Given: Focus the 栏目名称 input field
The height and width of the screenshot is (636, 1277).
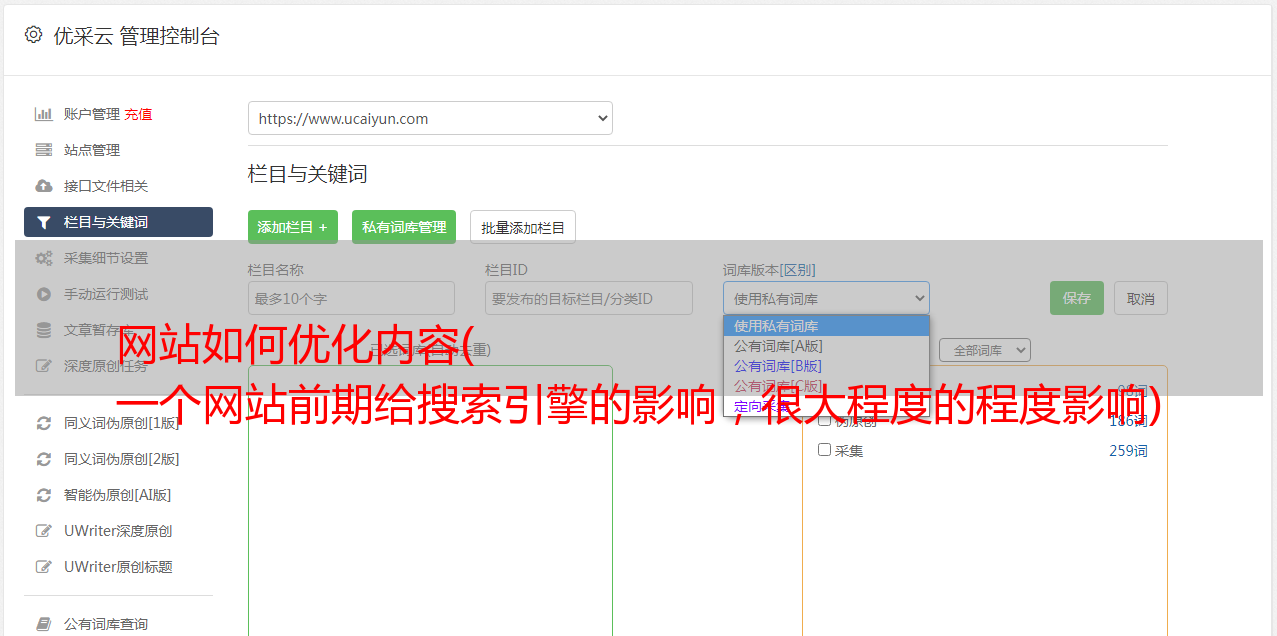Looking at the screenshot, I should 351,298.
